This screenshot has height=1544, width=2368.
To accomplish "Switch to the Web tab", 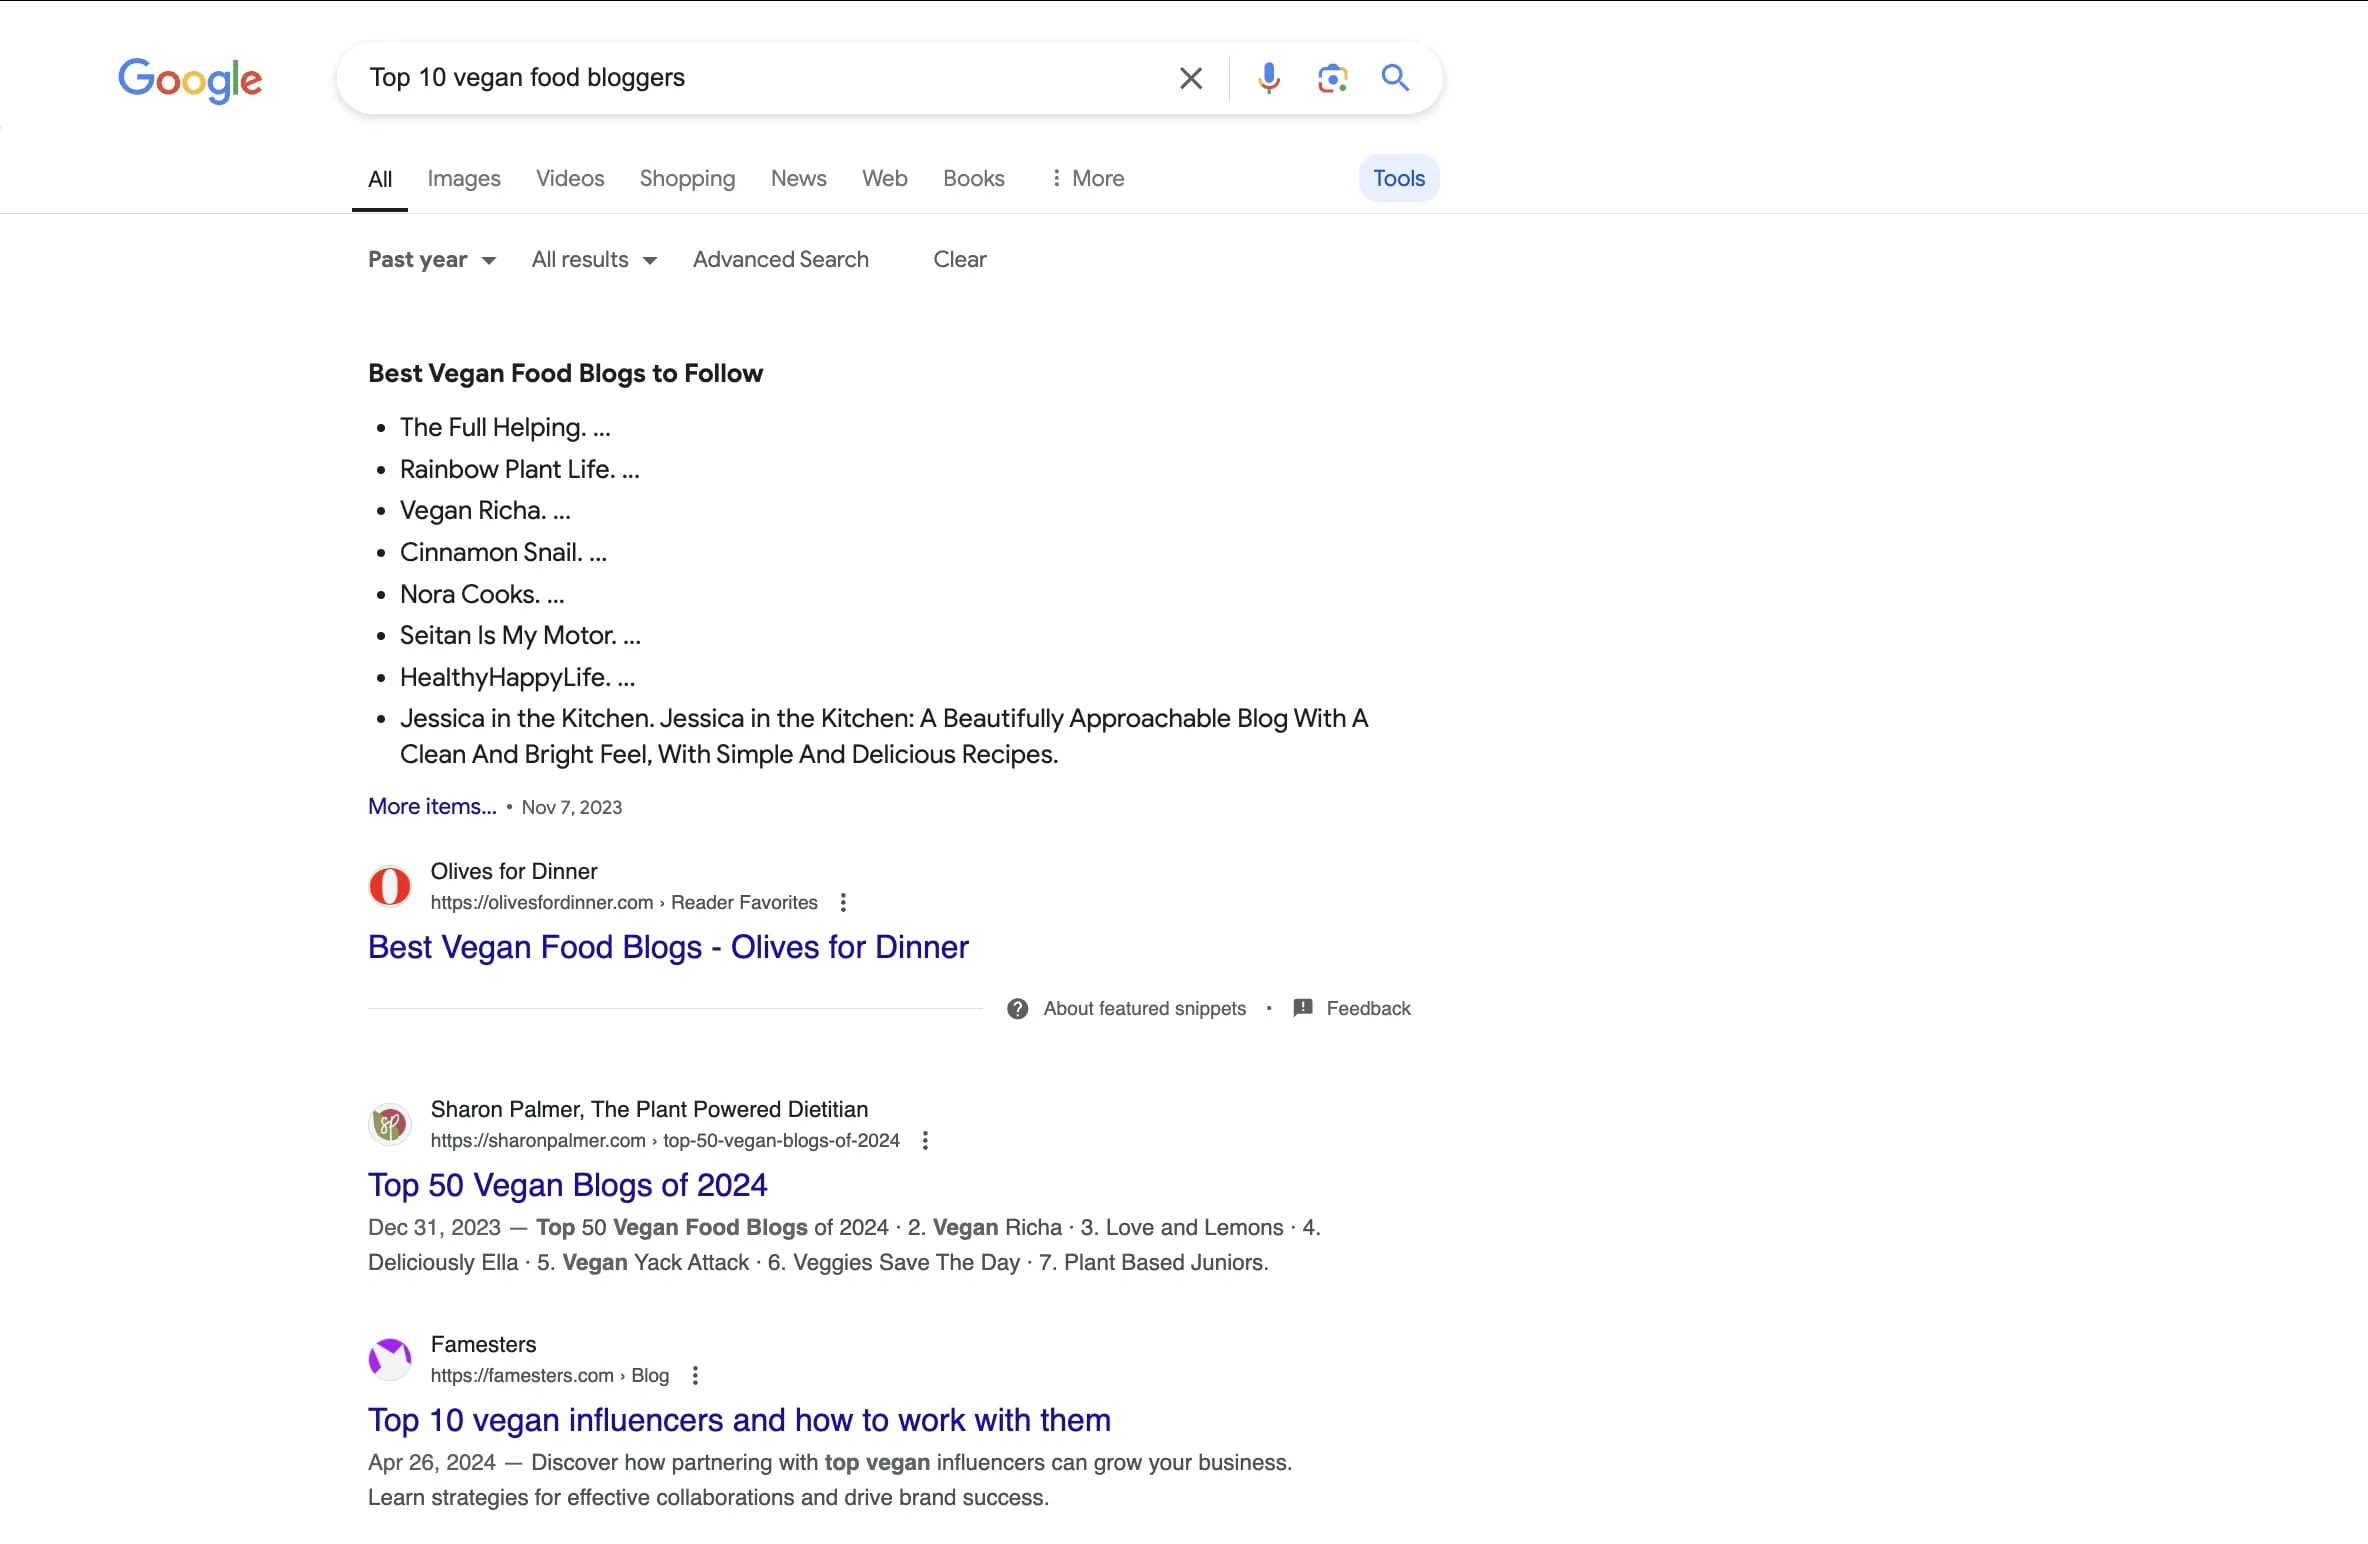I will point(884,178).
